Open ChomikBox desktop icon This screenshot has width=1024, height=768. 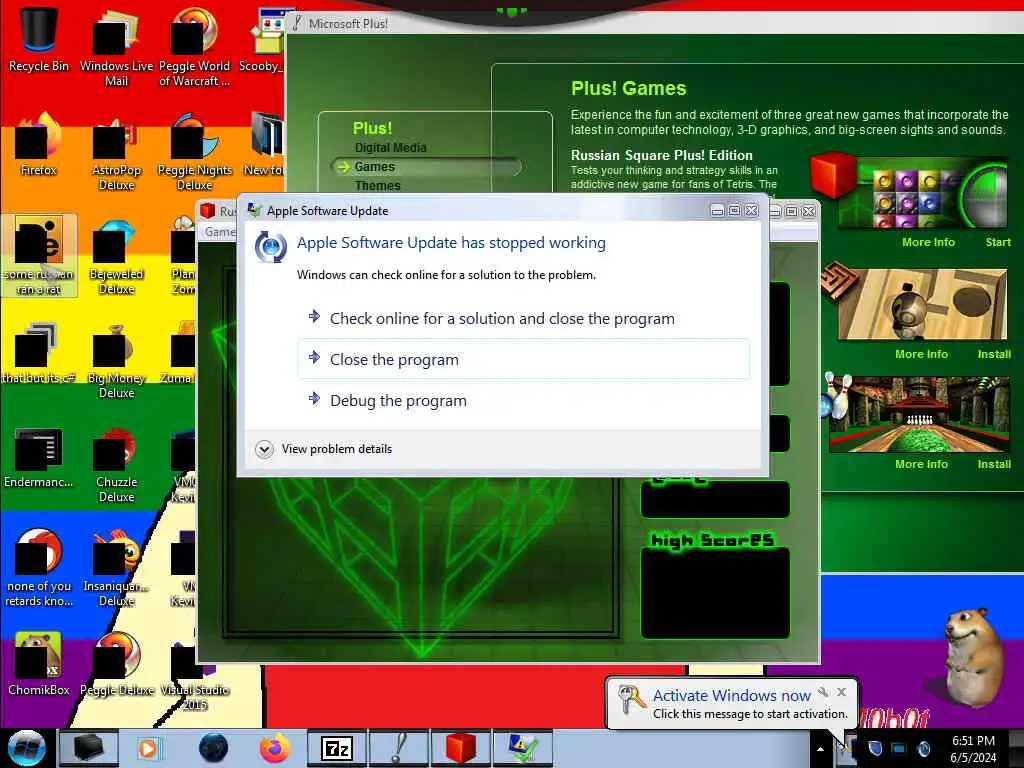click(x=39, y=664)
